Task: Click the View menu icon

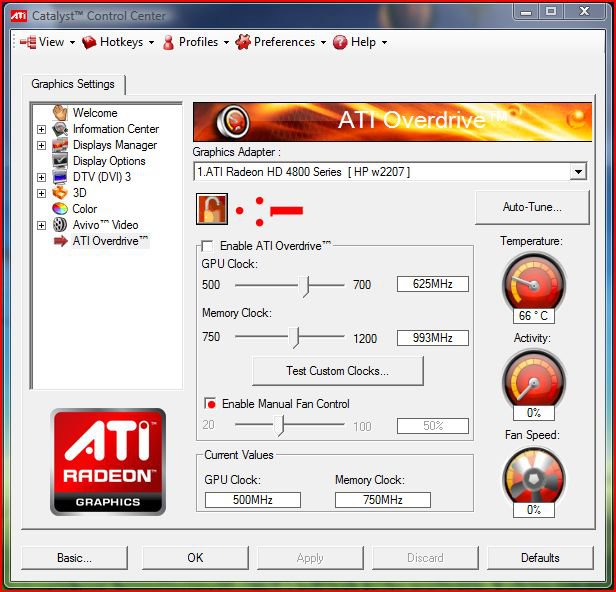Action: click(x=28, y=42)
